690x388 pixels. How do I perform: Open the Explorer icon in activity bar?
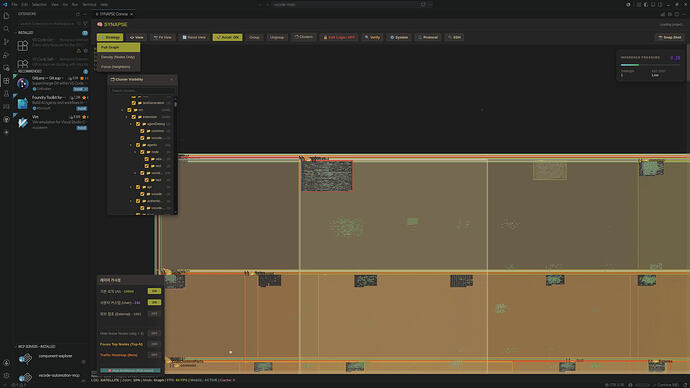[x=6, y=16]
